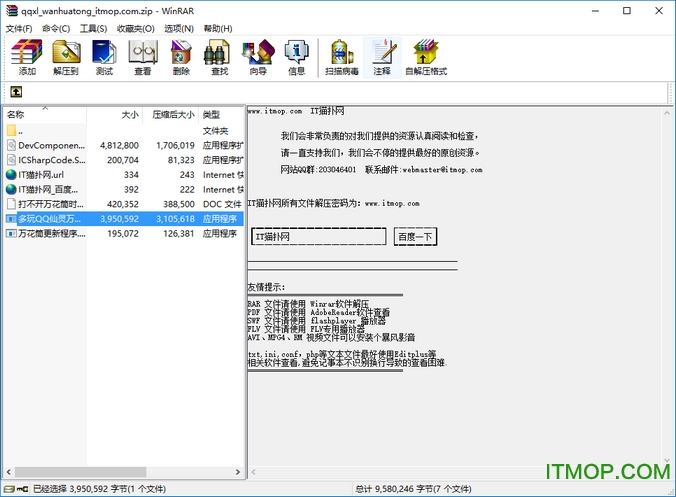Screen dimensions: 676x497
Task: Click the 3,105,618 packed size cell
Action: (x=175, y=219)
